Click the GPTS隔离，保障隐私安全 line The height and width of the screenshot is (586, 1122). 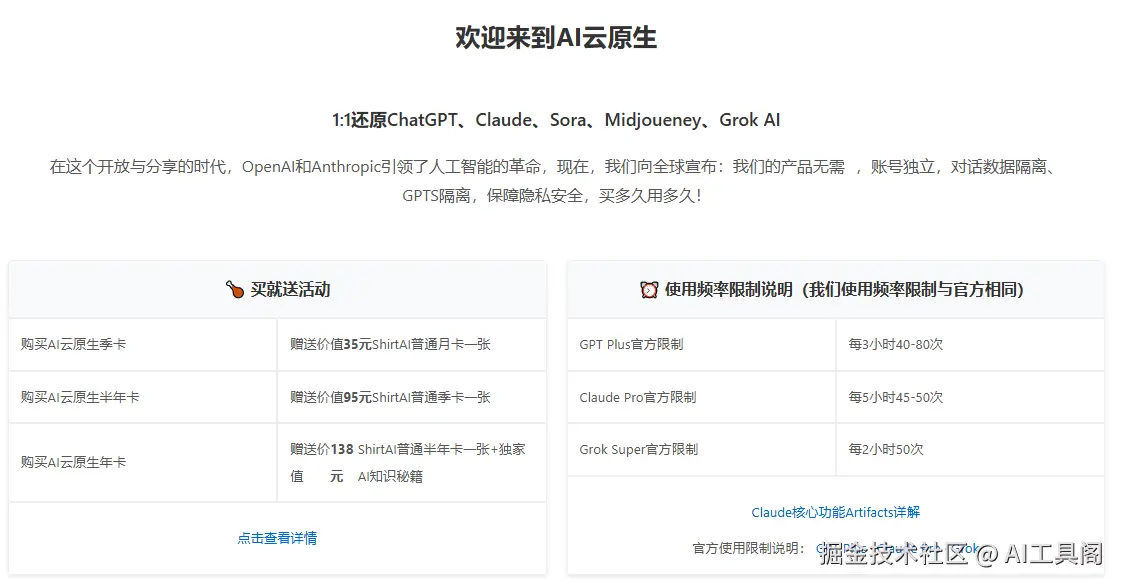pos(552,195)
